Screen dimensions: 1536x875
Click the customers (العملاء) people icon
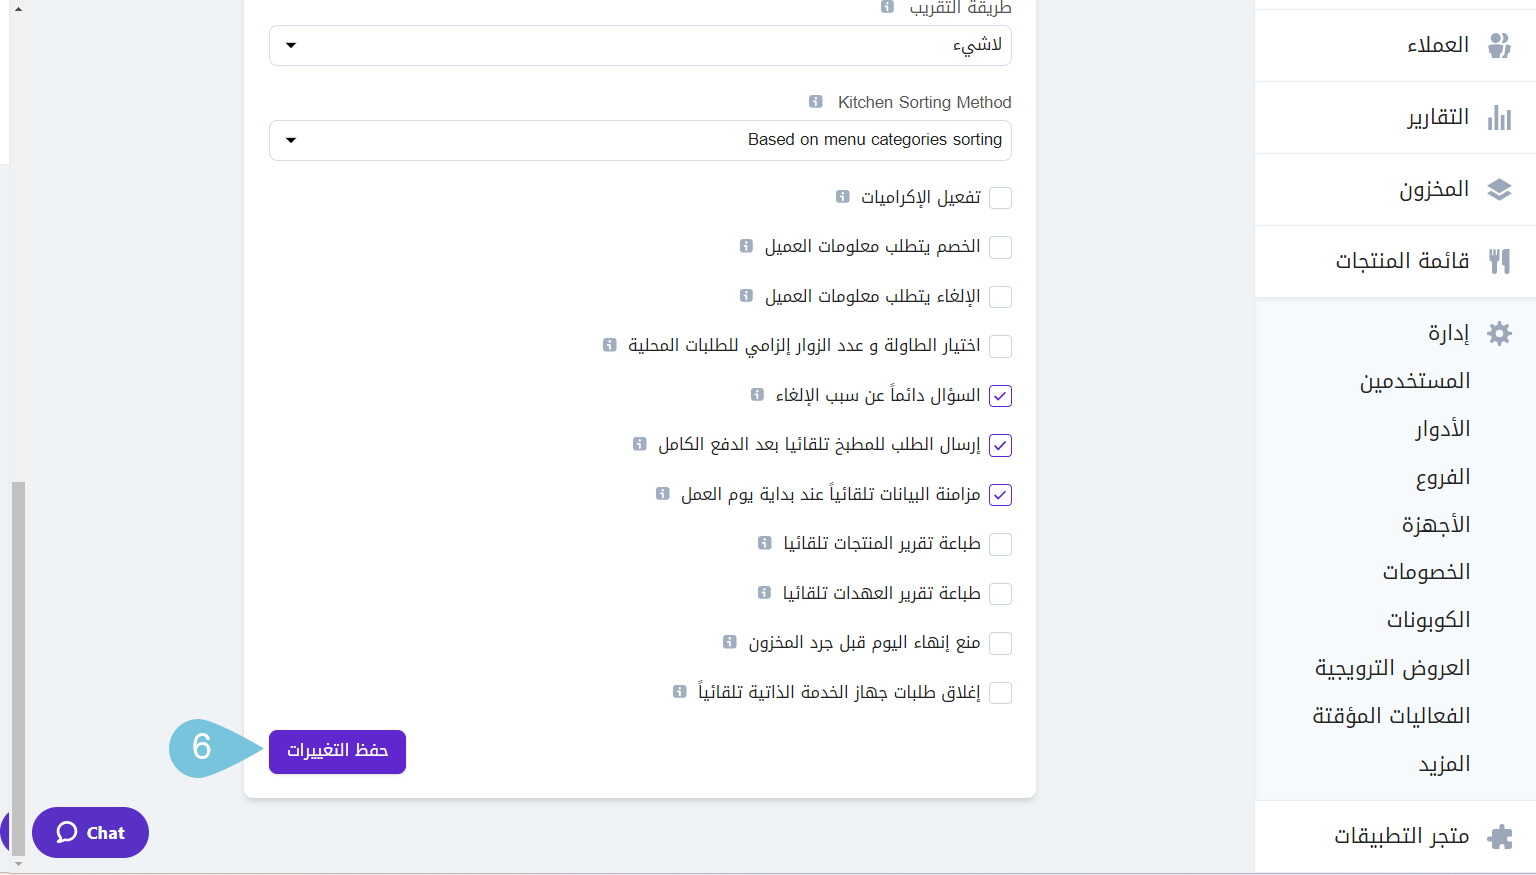1499,45
